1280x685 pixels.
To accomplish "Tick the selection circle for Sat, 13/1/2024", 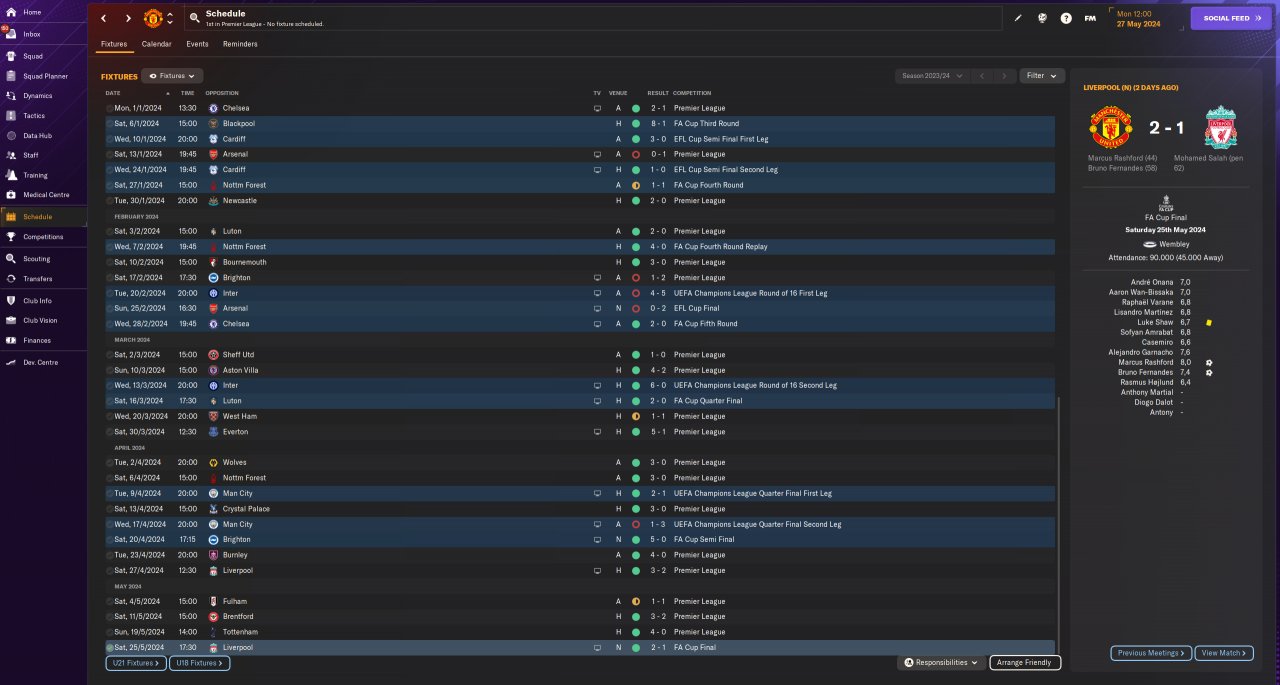I will [110, 154].
